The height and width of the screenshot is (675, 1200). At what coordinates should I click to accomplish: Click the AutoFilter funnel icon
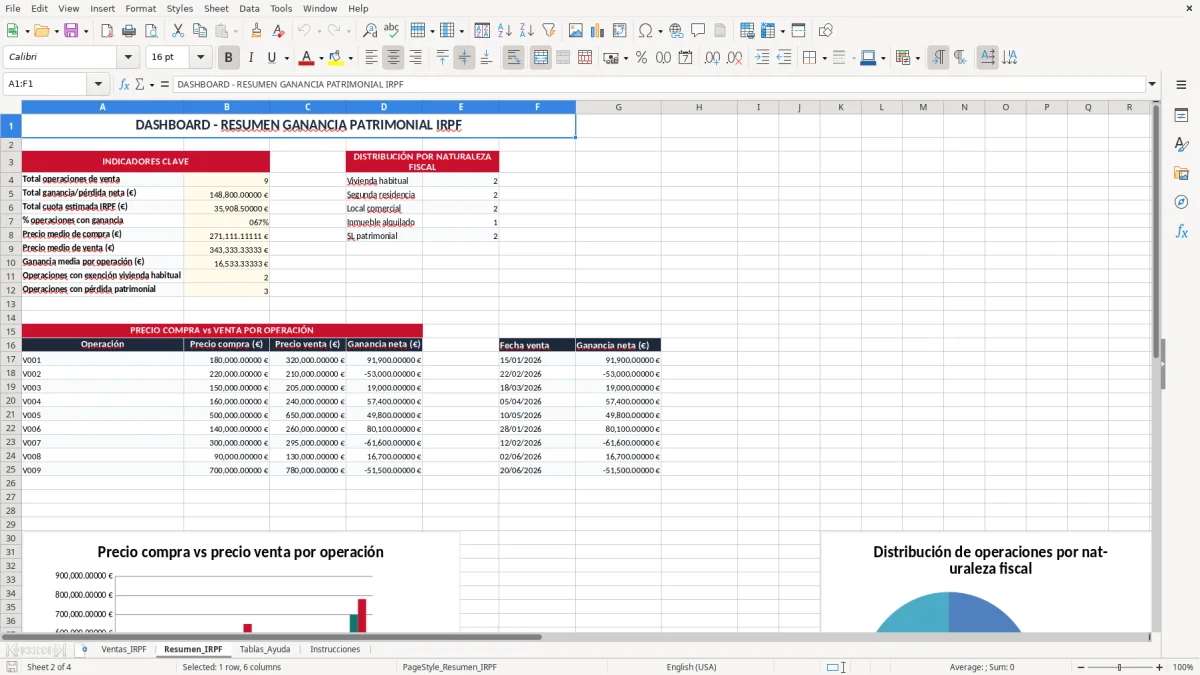point(548,31)
